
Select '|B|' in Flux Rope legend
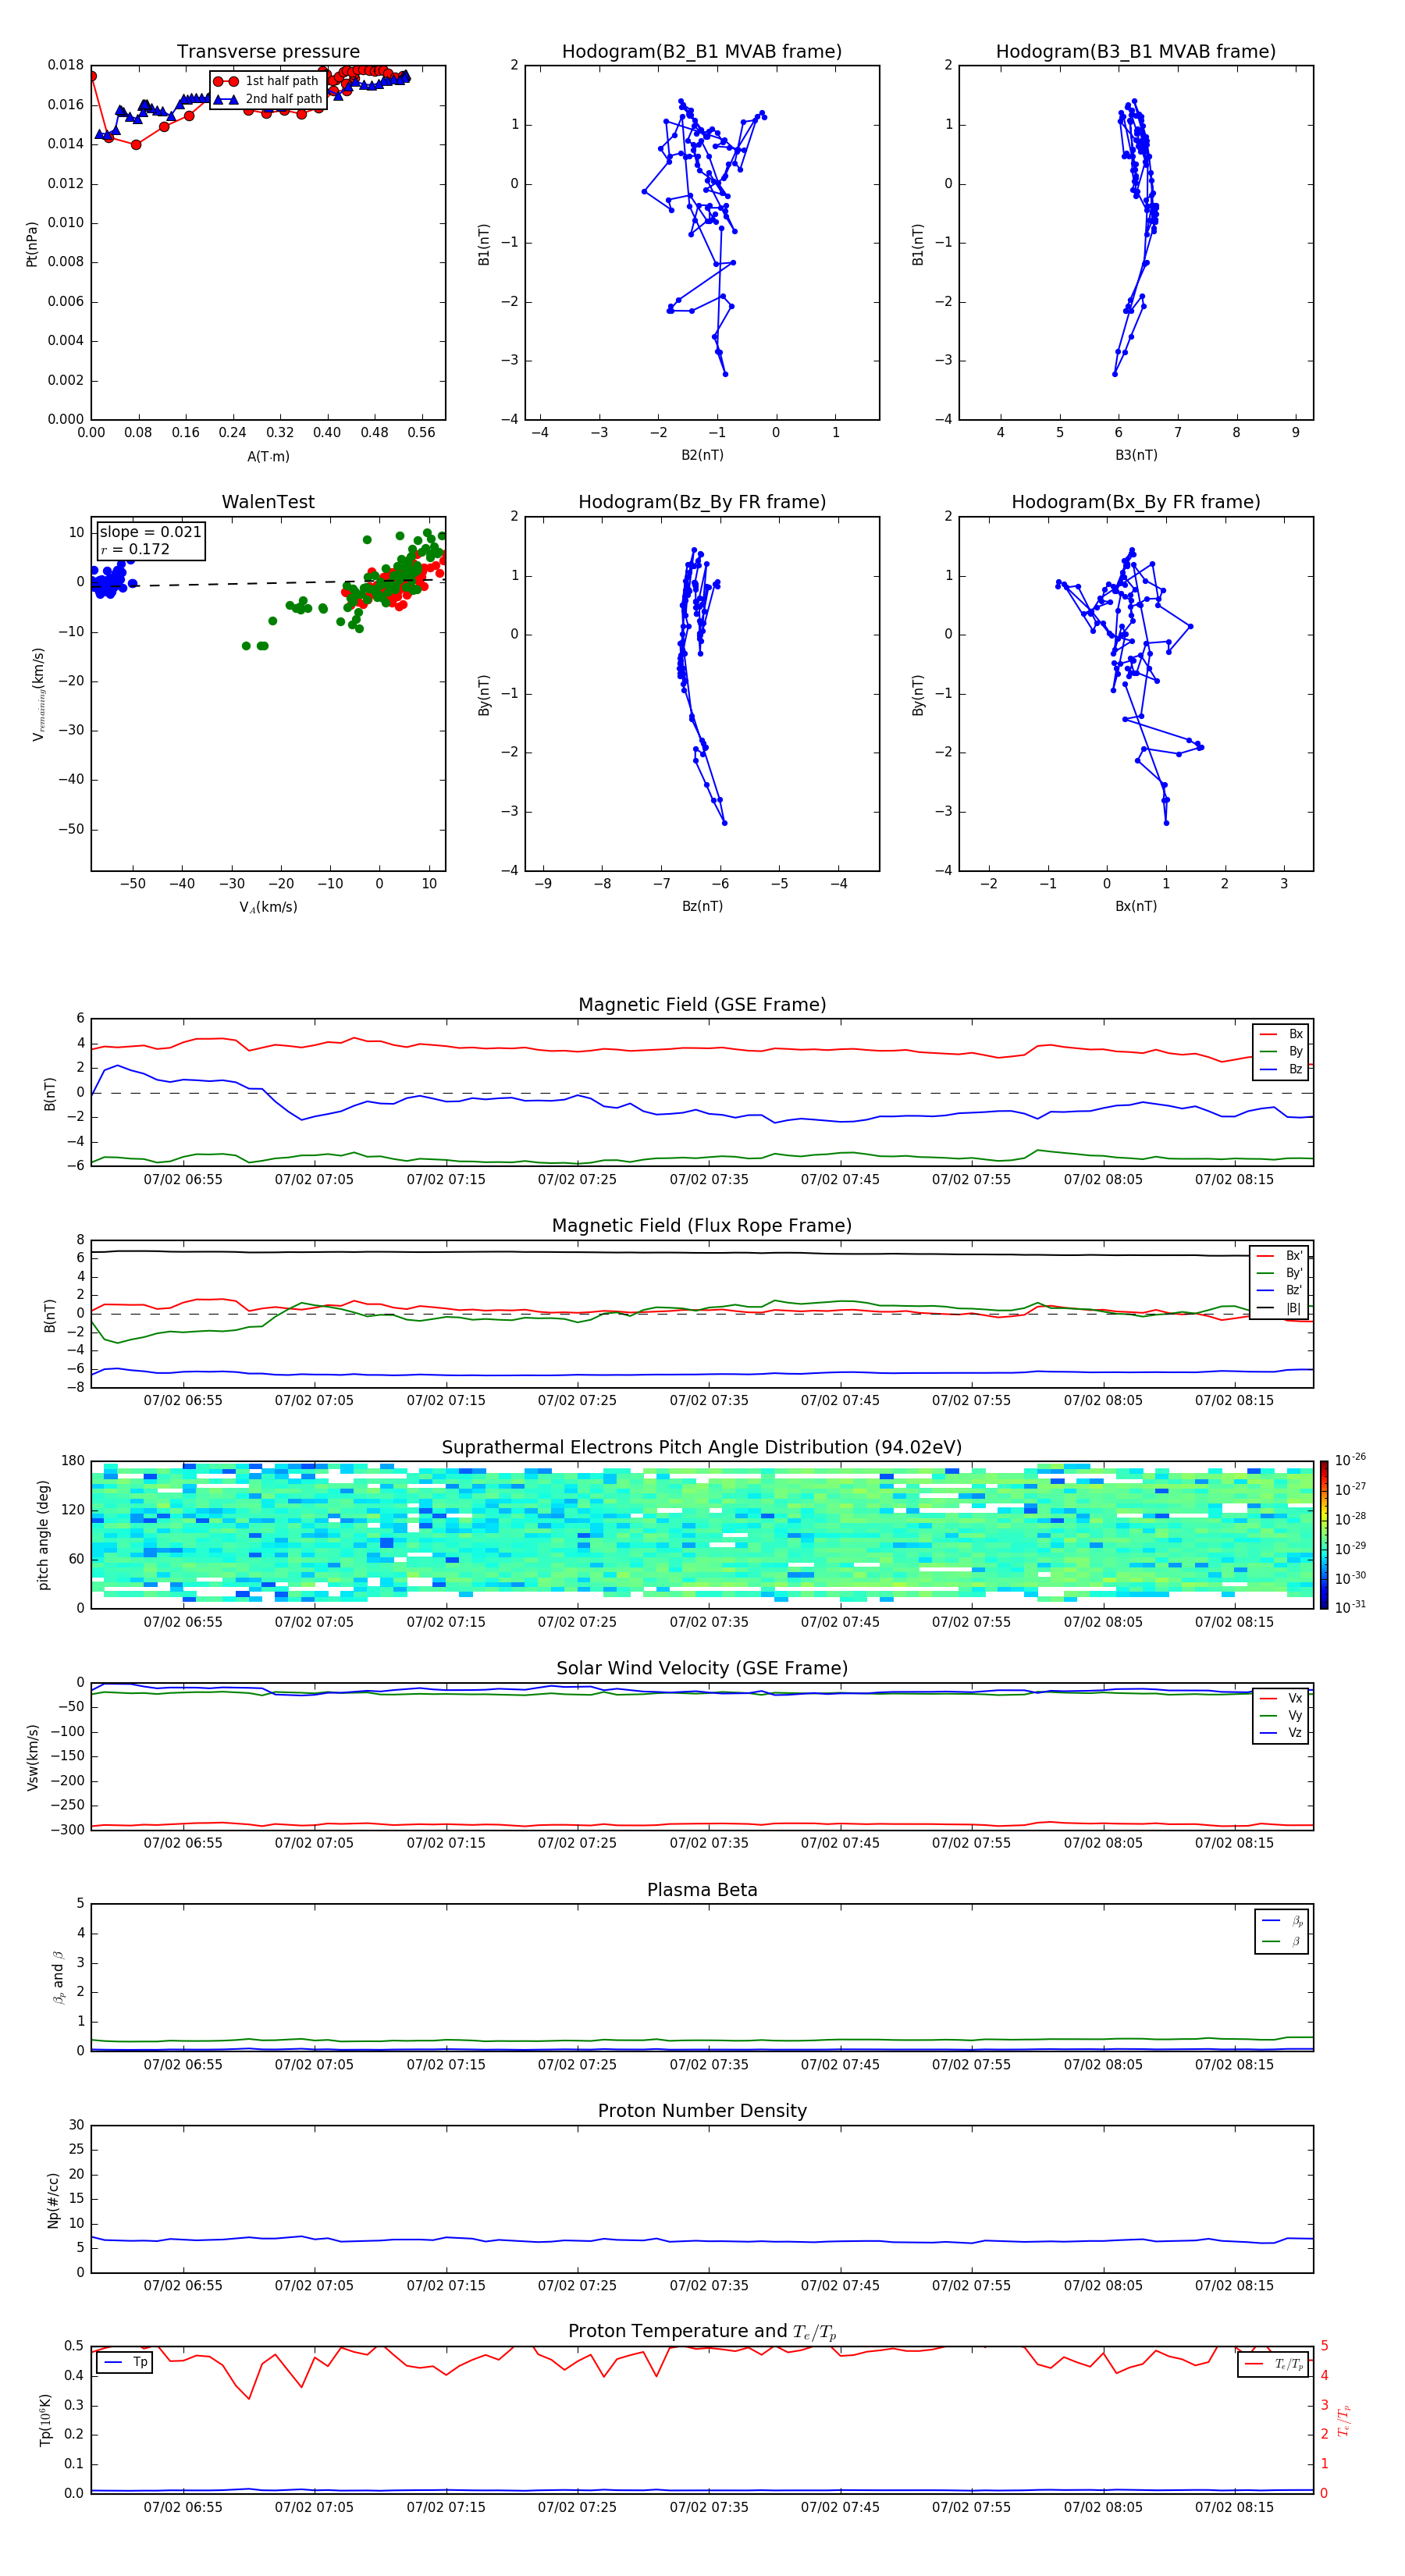point(1280,1308)
